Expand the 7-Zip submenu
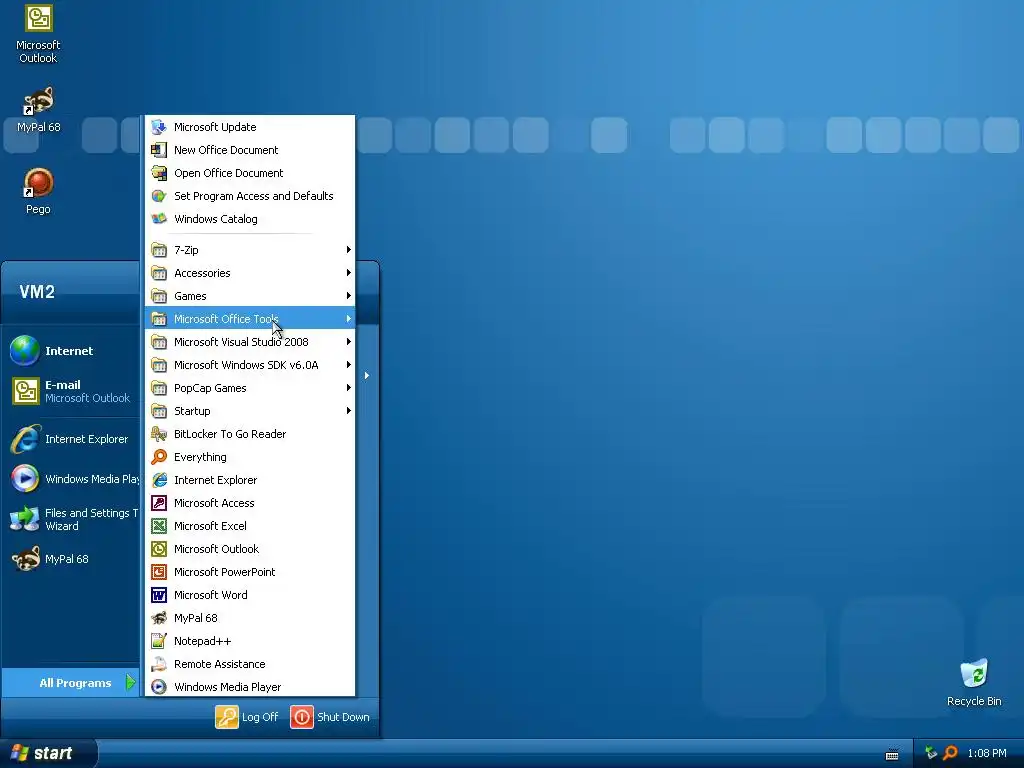 250,249
